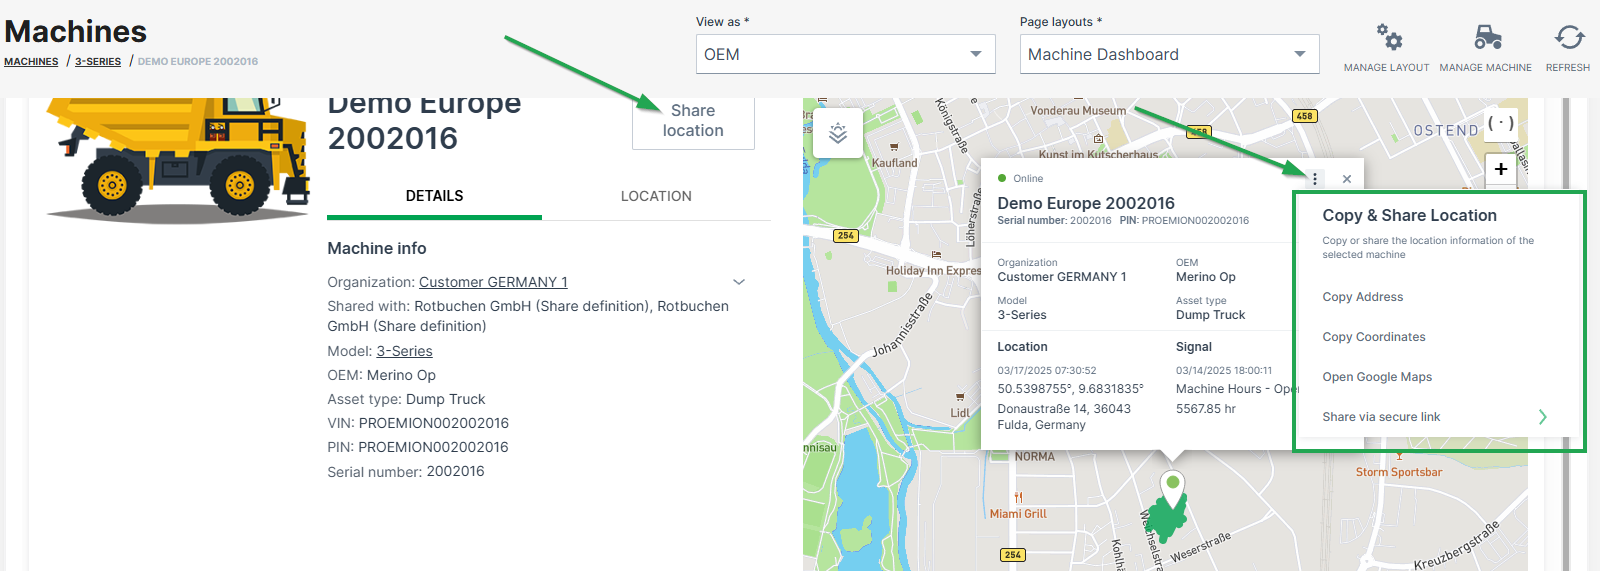Close the machine info popup
1600x571 pixels.
(x=1347, y=179)
